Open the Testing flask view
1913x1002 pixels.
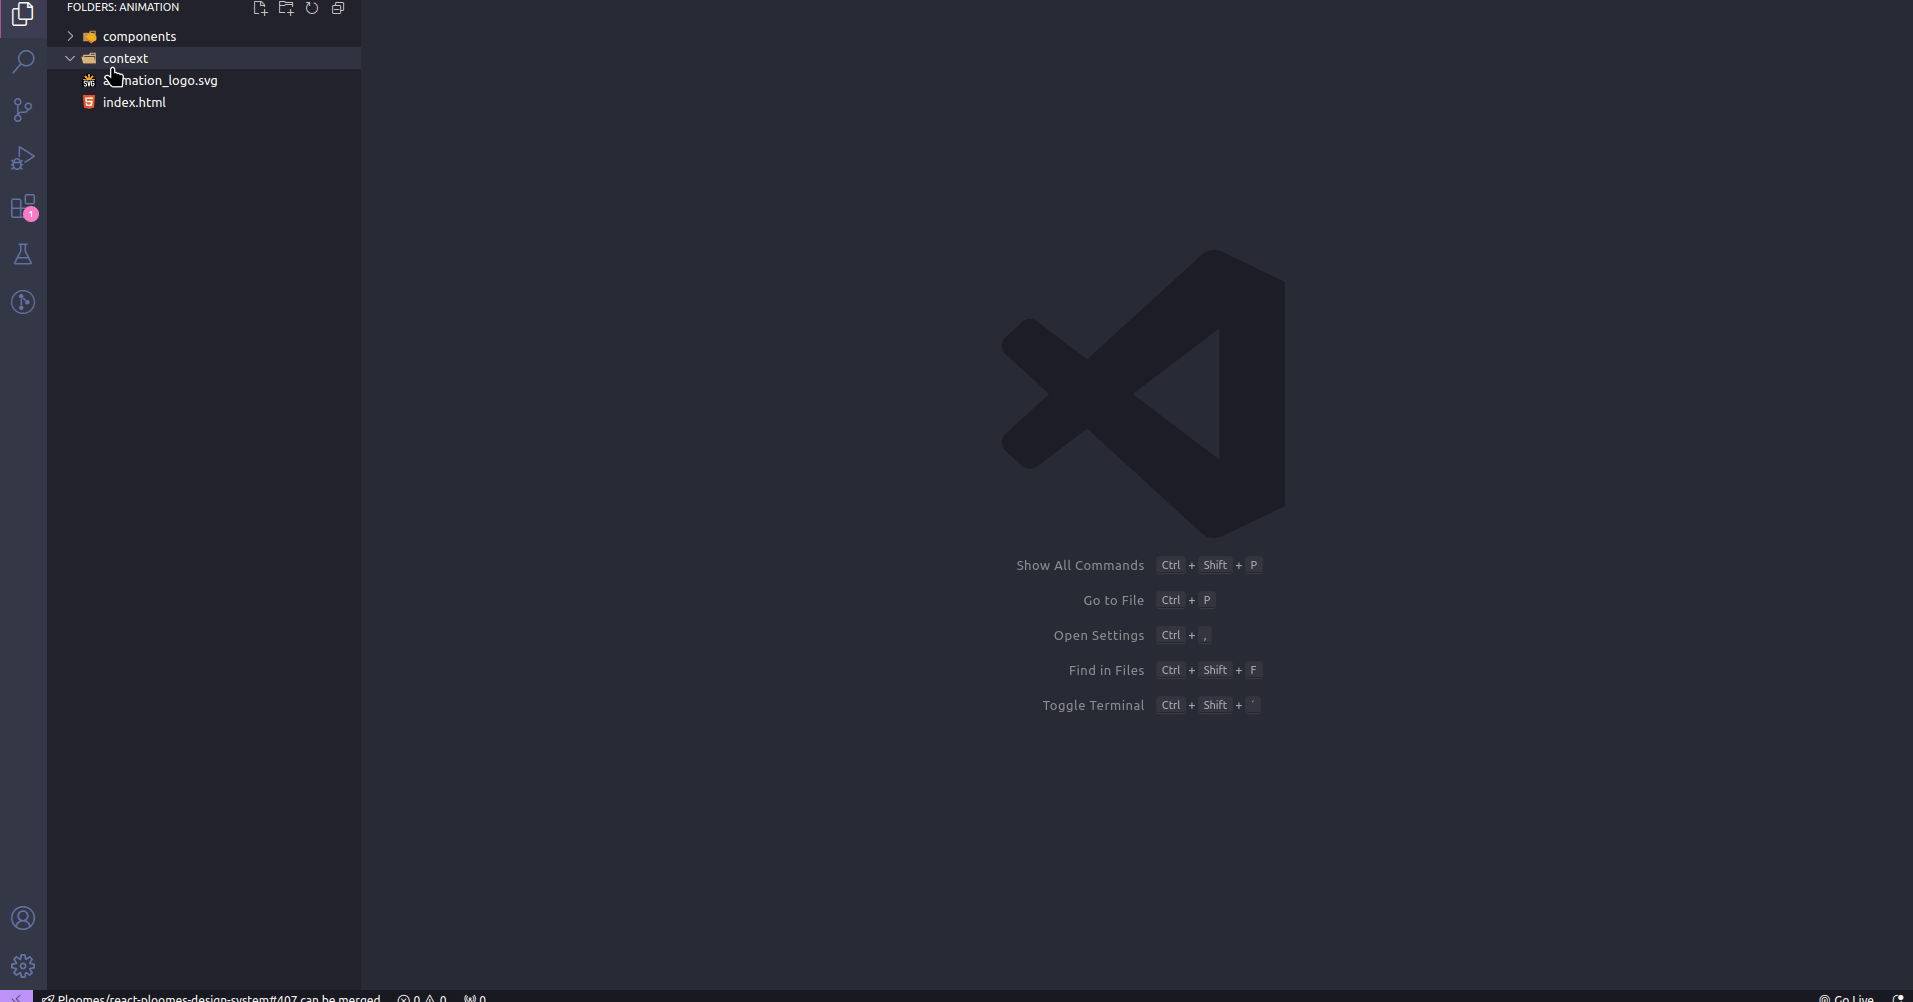23,254
